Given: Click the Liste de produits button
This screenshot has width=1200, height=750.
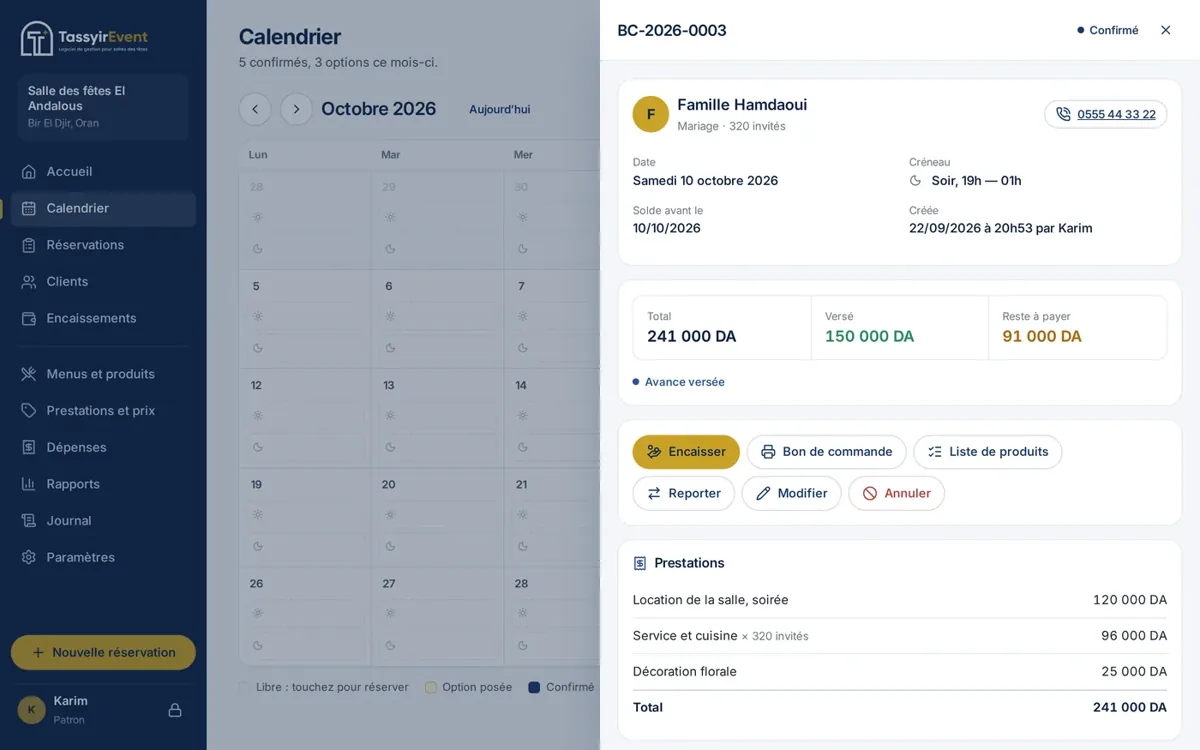Looking at the screenshot, I should click(x=988, y=452).
